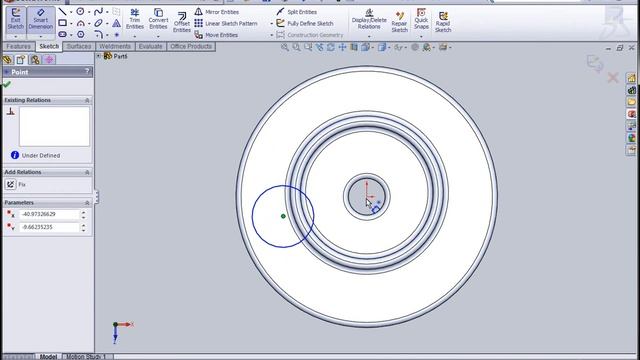Open the Smart Dimension dropdown arrow
The image size is (640, 360).
click(x=41, y=36)
